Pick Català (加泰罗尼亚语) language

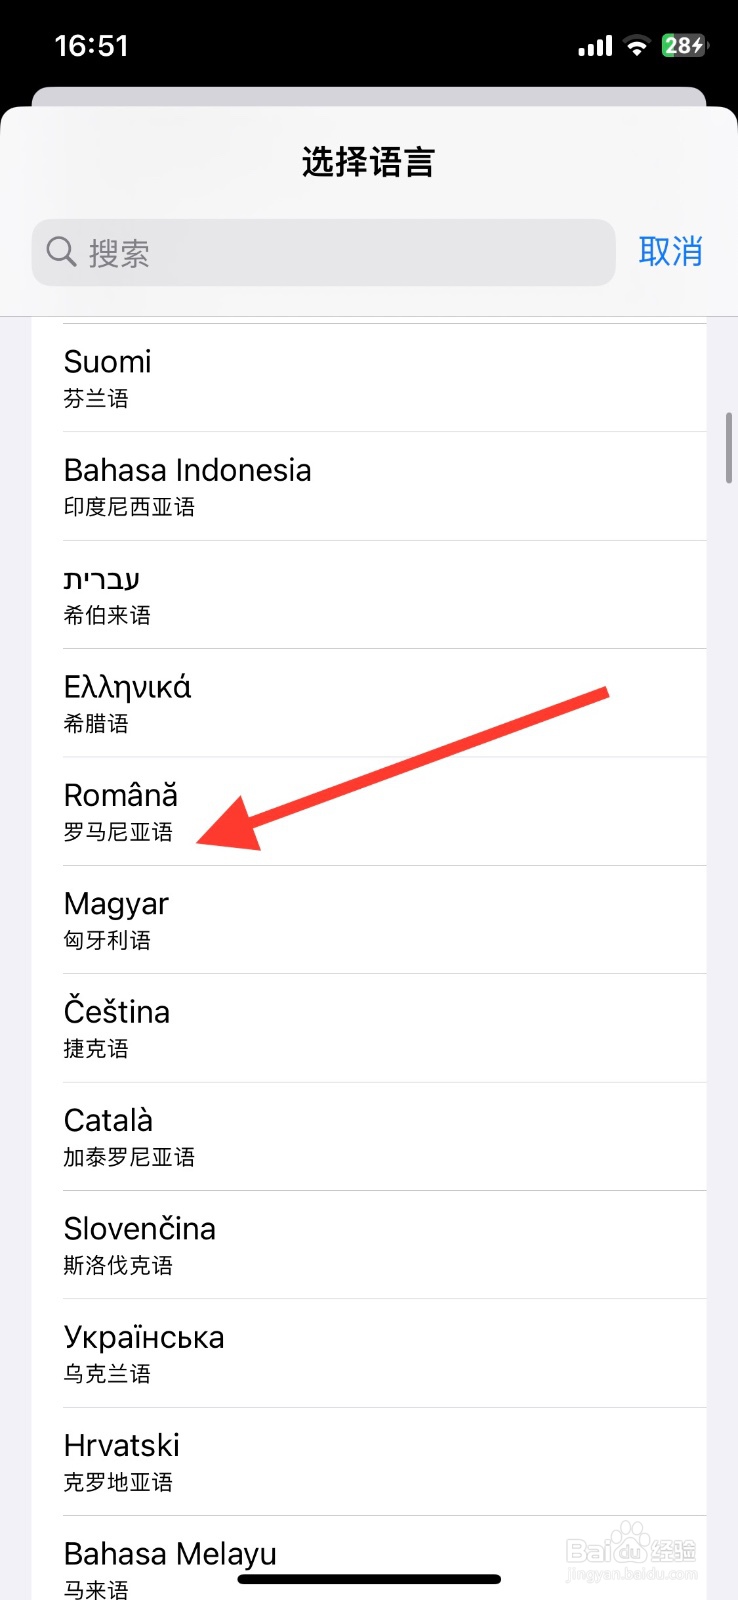(369, 1136)
